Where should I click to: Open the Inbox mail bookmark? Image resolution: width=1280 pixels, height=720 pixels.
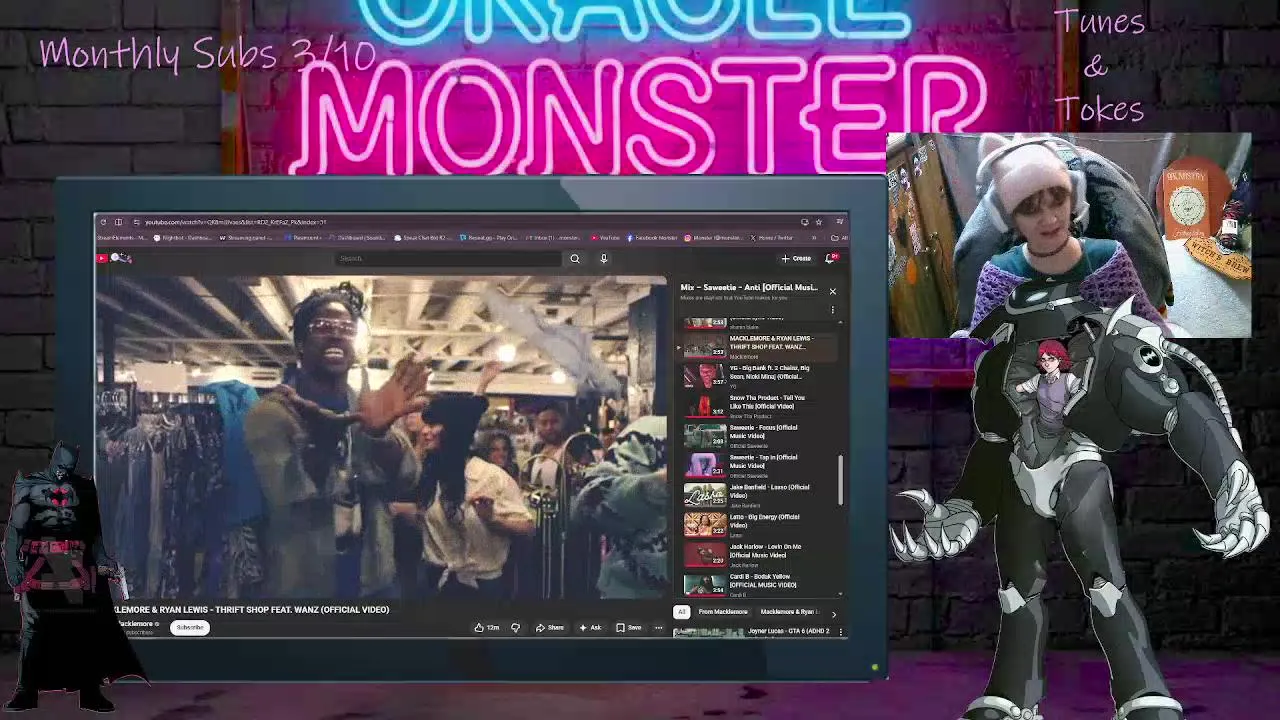(554, 237)
